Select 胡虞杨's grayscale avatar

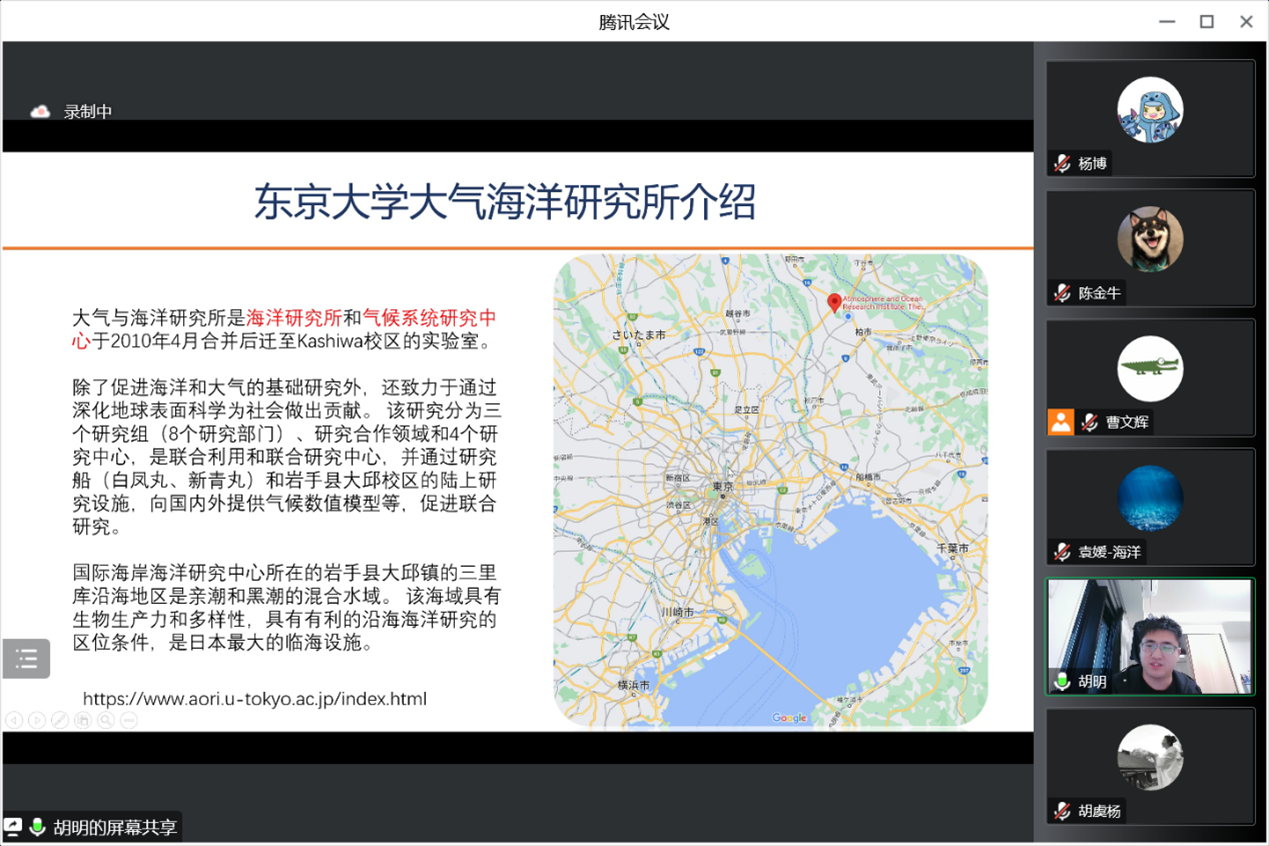(1150, 758)
